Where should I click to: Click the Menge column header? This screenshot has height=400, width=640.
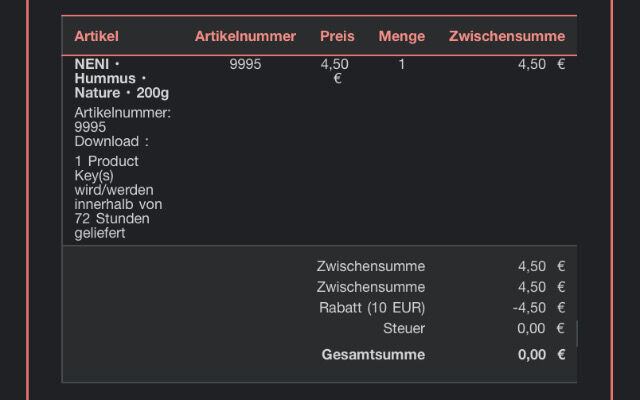coord(402,36)
